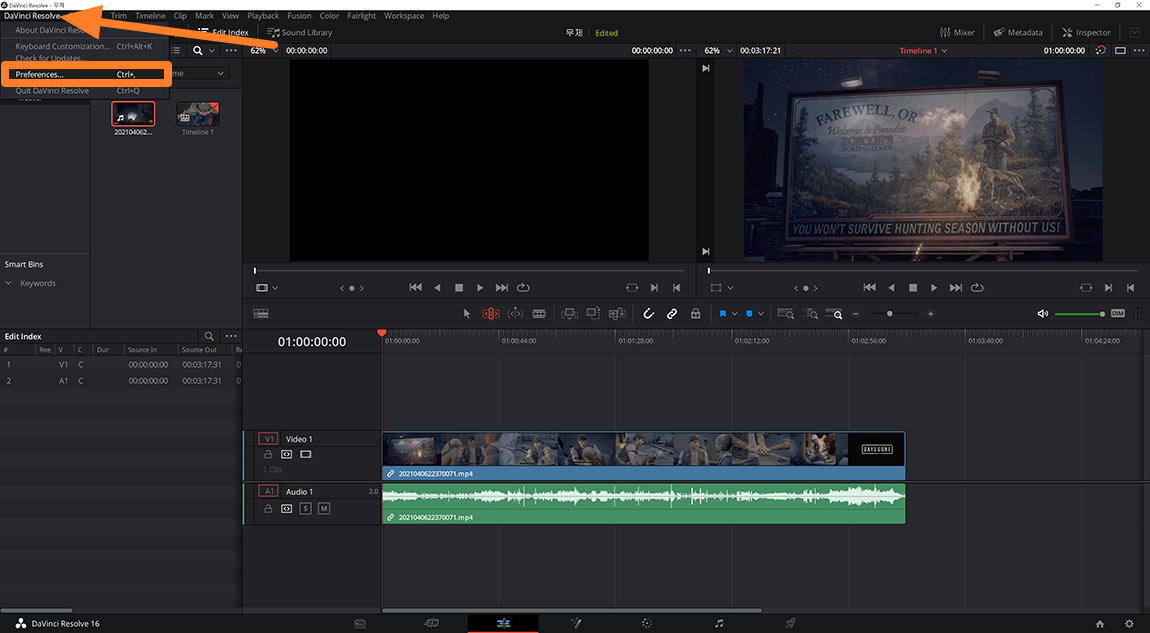Viewport: 1150px width, 633px height.
Task: Open the Fusion menu
Action: pos(299,16)
